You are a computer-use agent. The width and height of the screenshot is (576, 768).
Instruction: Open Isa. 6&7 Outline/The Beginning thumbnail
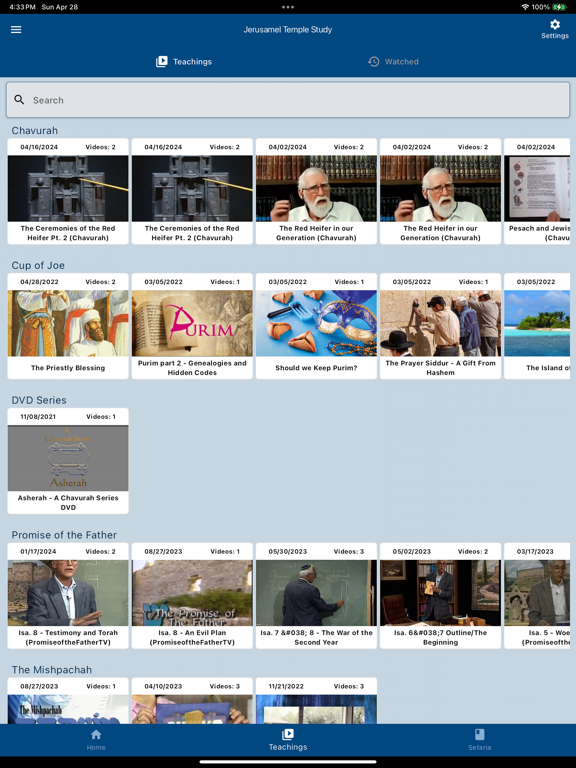(x=440, y=593)
